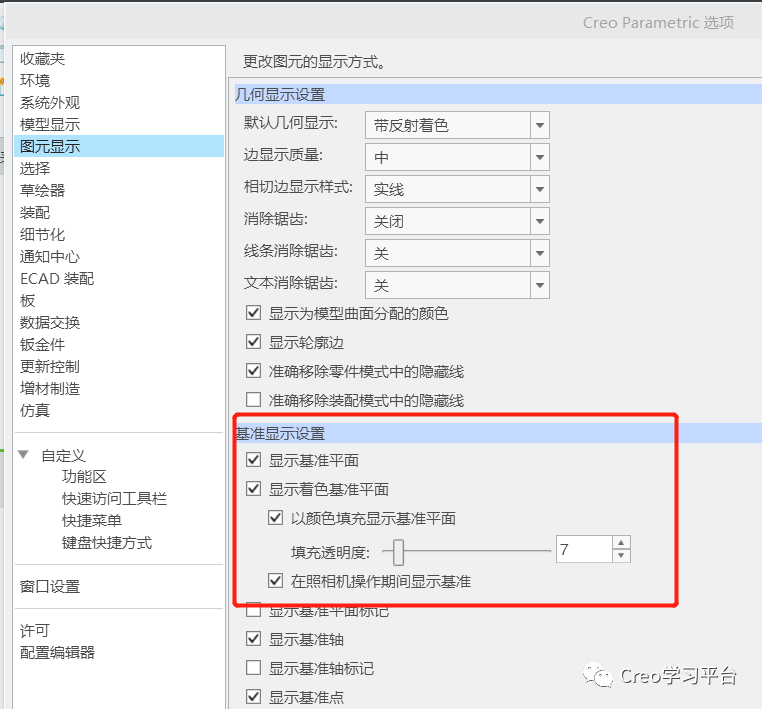
Task: Collapse the 自定义 tree node
Action: [23, 454]
